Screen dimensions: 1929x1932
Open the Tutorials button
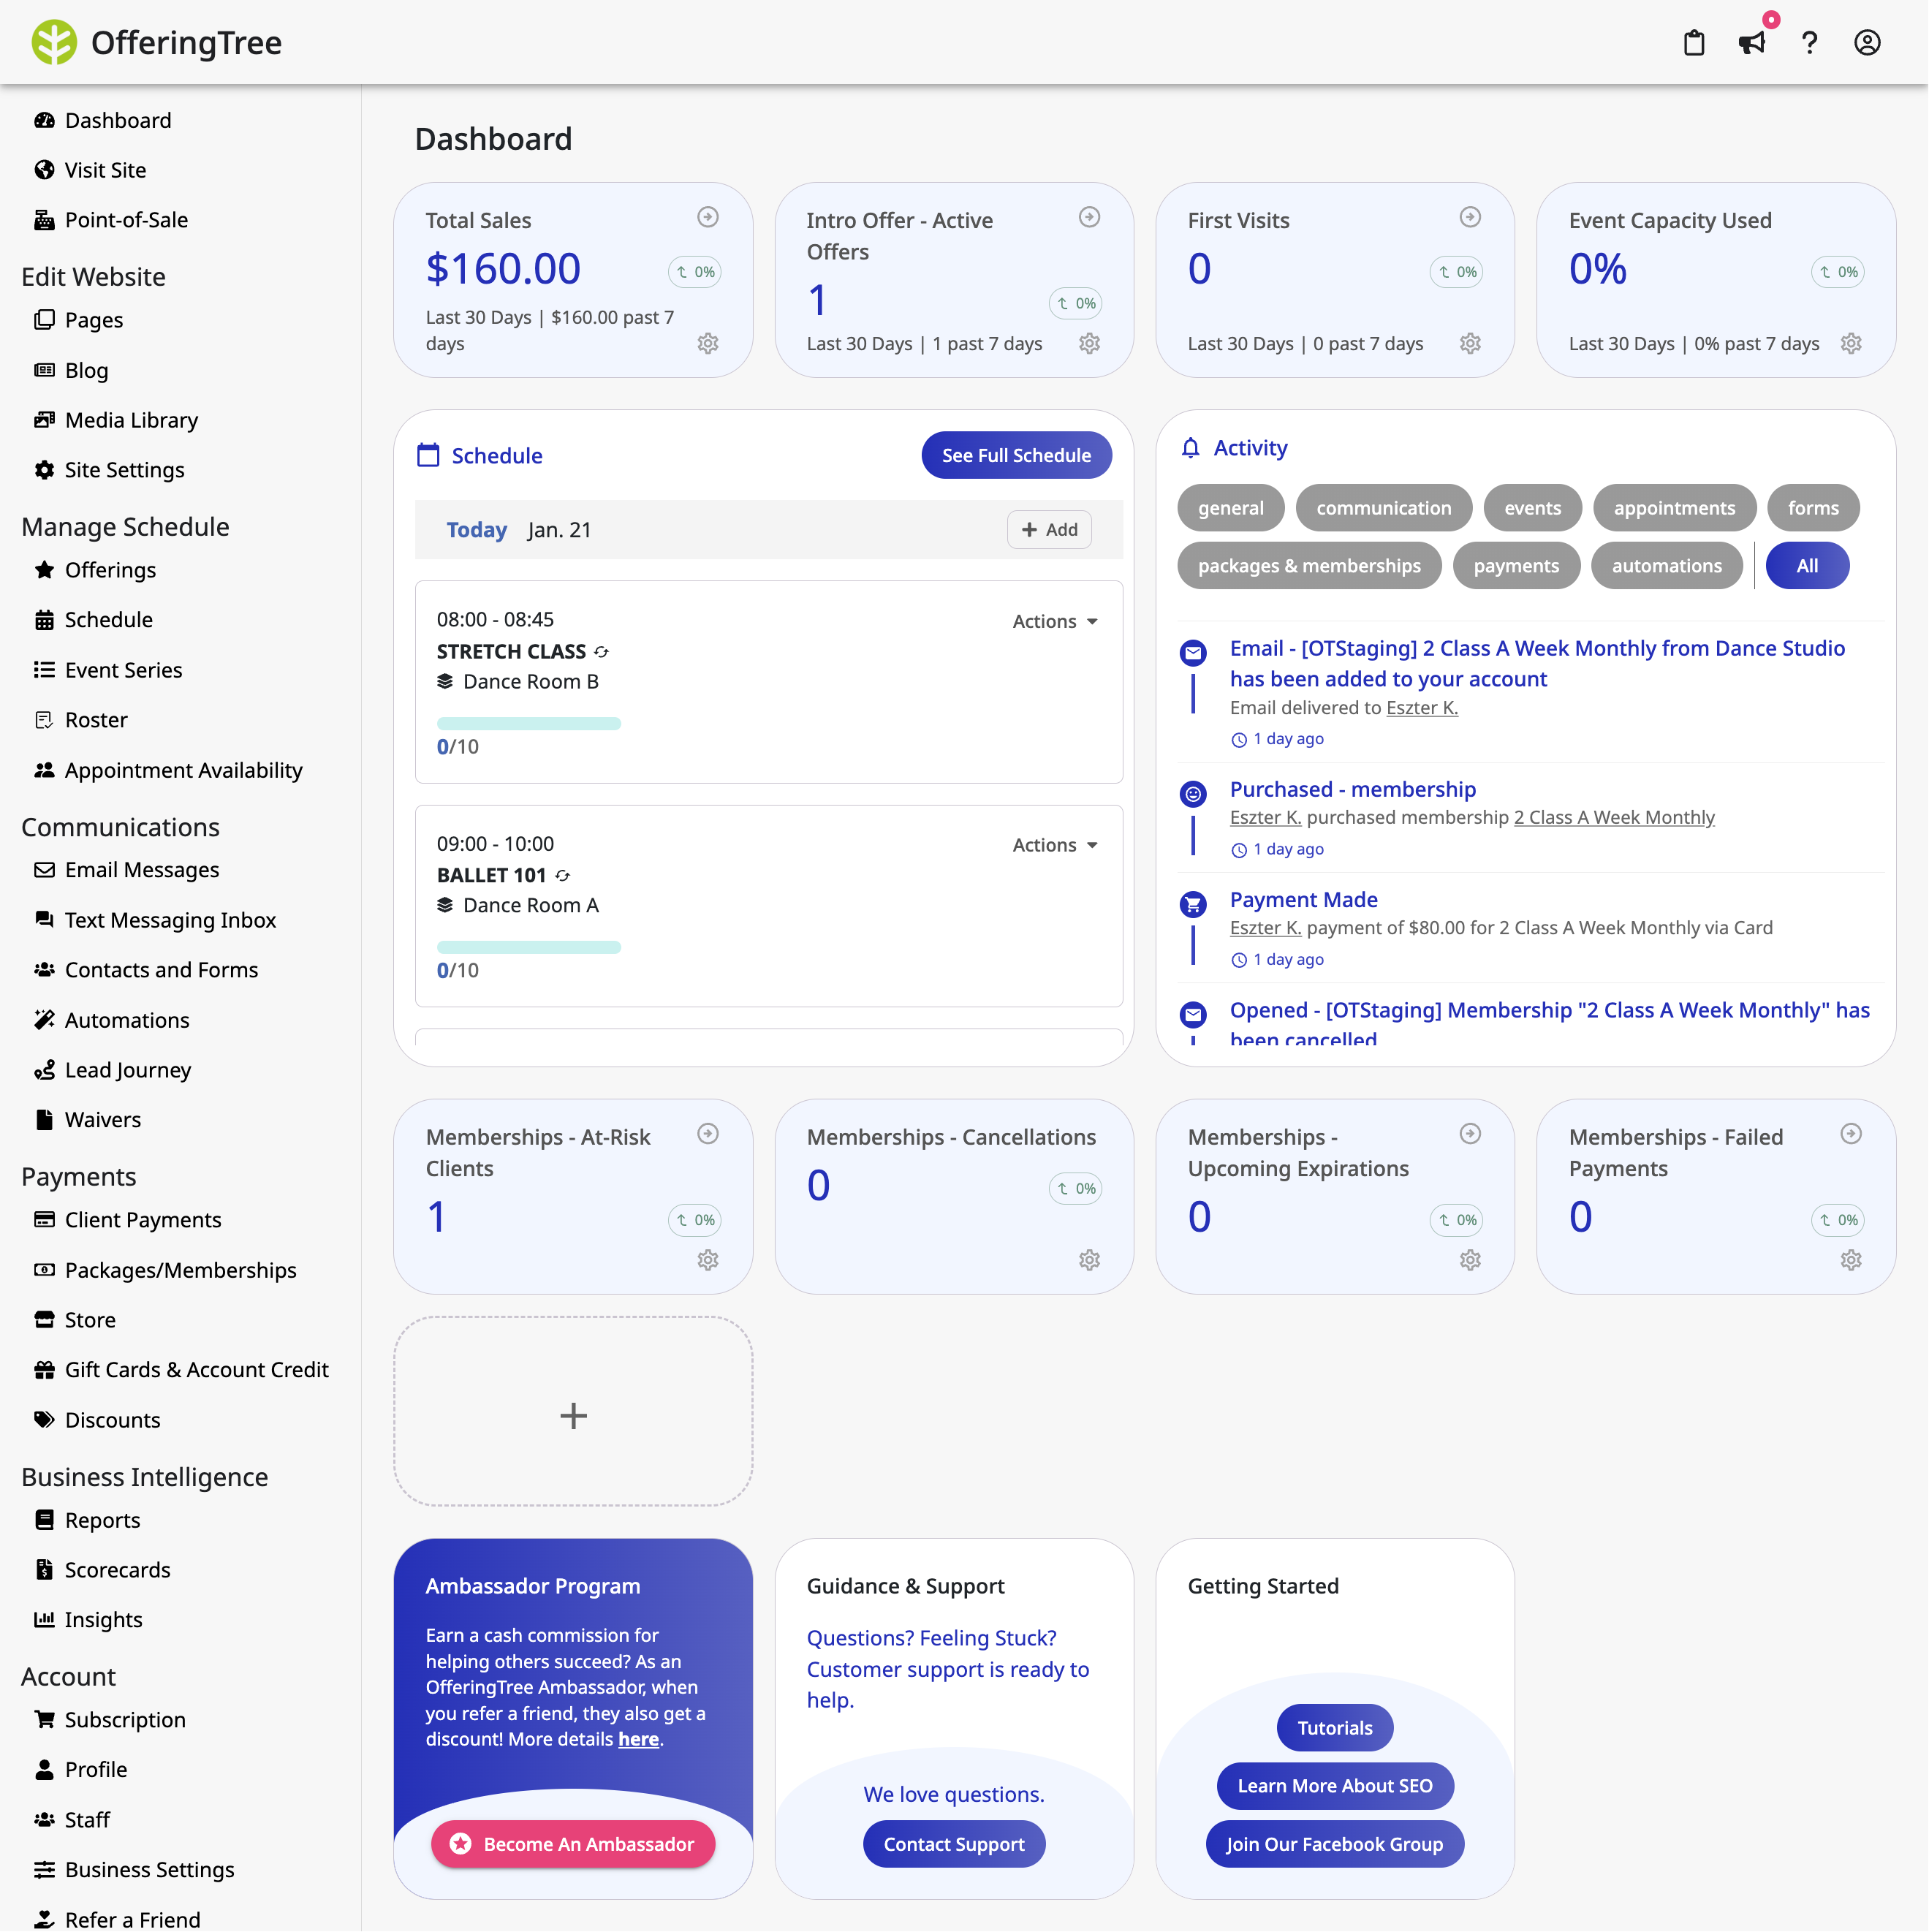pos(1335,1728)
